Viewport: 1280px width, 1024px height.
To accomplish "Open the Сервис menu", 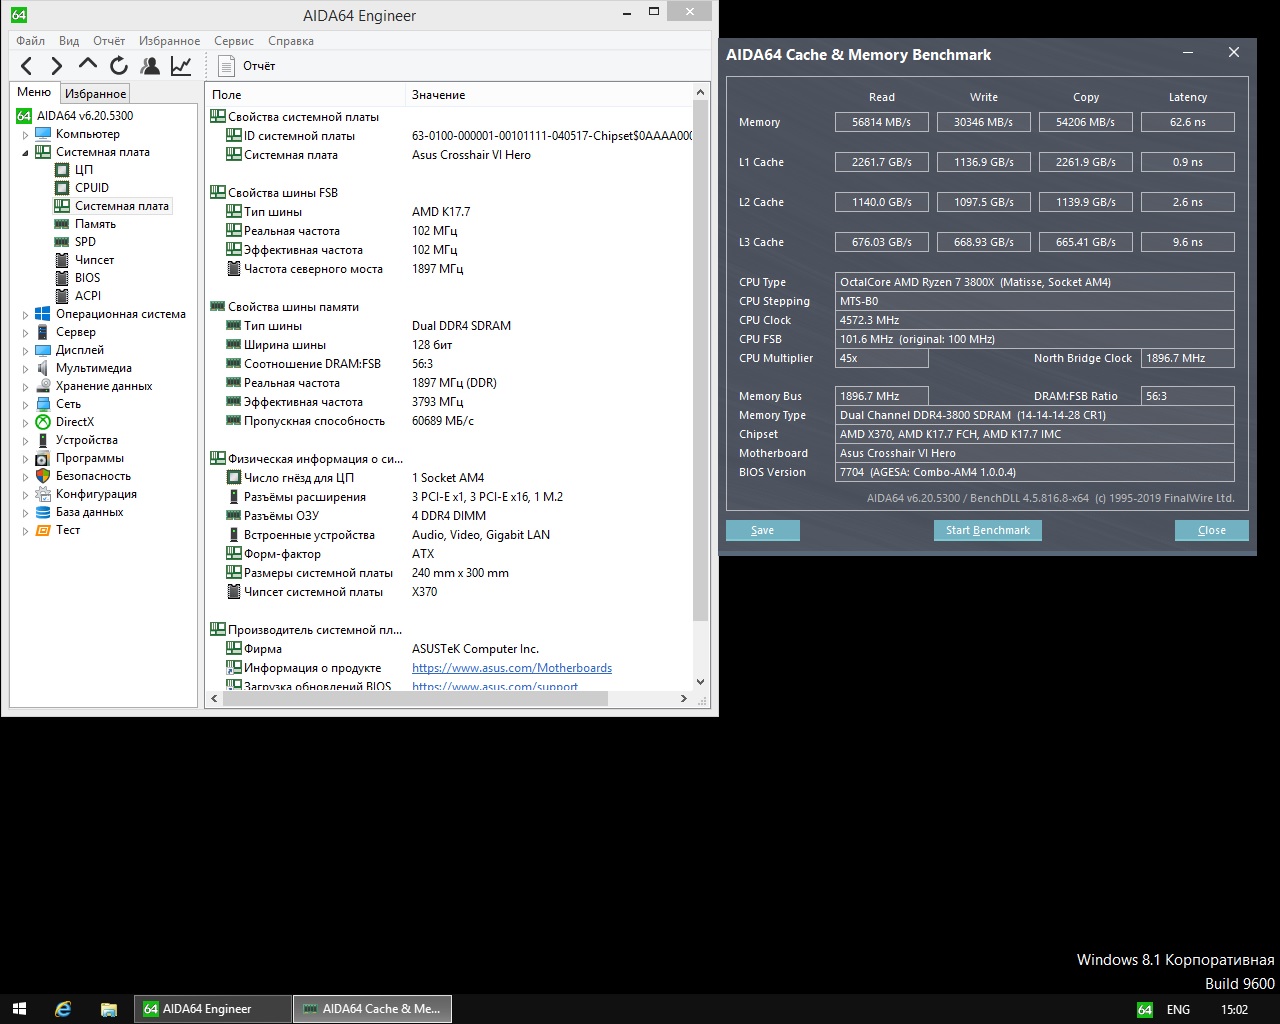I will 234,41.
